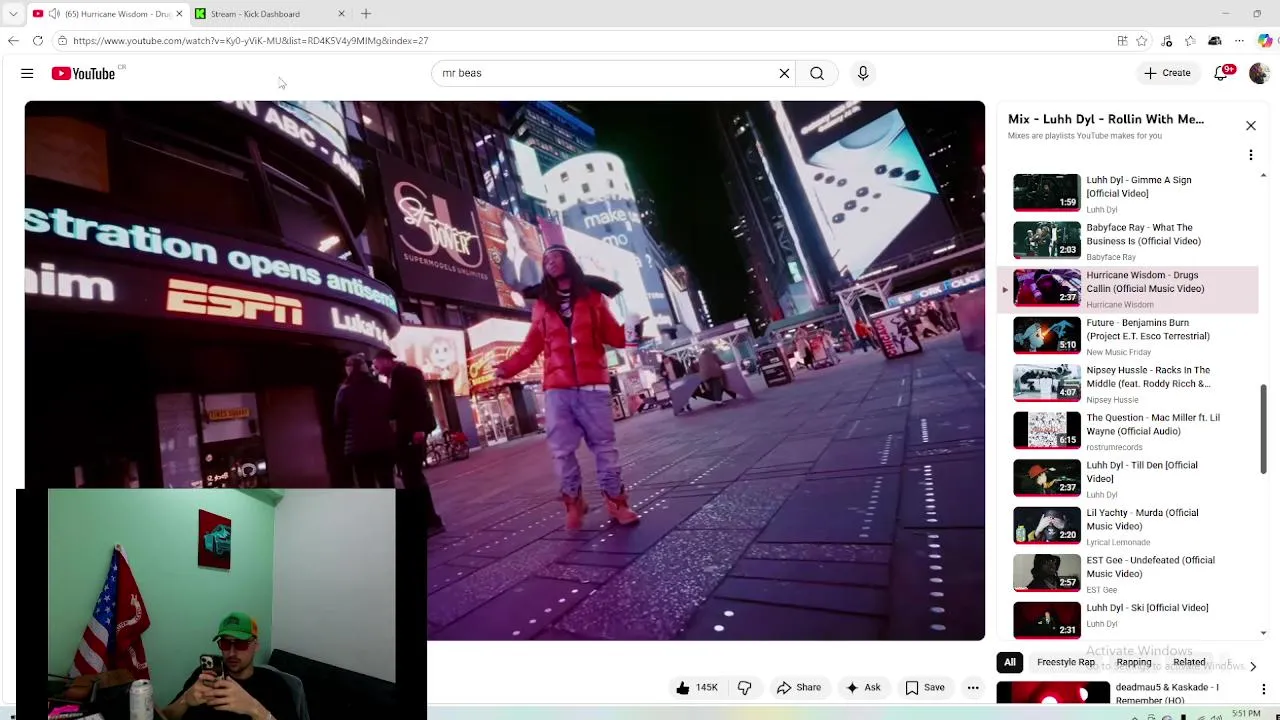This screenshot has width=1280, height=720.
Task: Save the video with the Save button
Action: coord(925,688)
